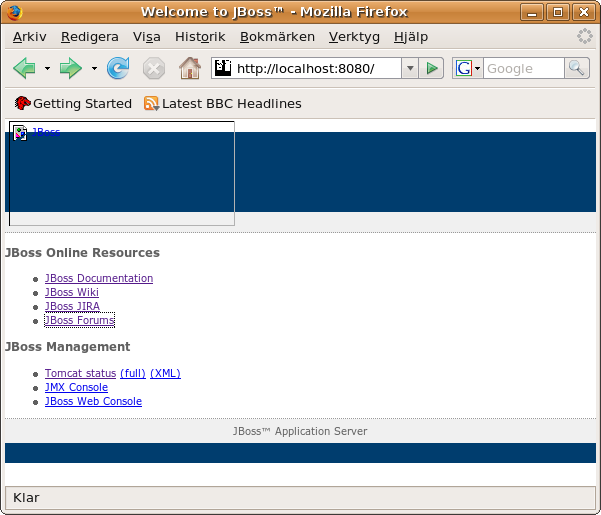This screenshot has height=515, width=601.
Task: Open the JBoss Web Console link
Action: [x=94, y=401]
